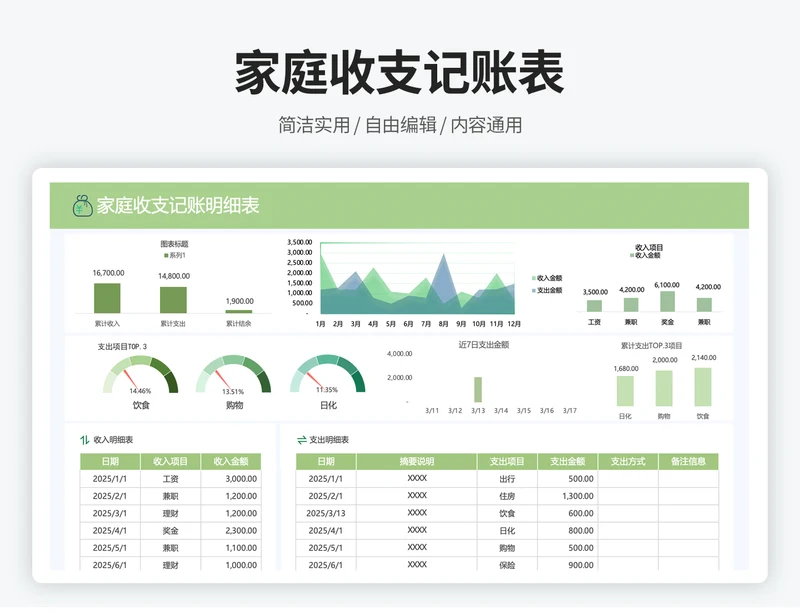Select the 日化 gauge showing 11.35%

coord(328,374)
